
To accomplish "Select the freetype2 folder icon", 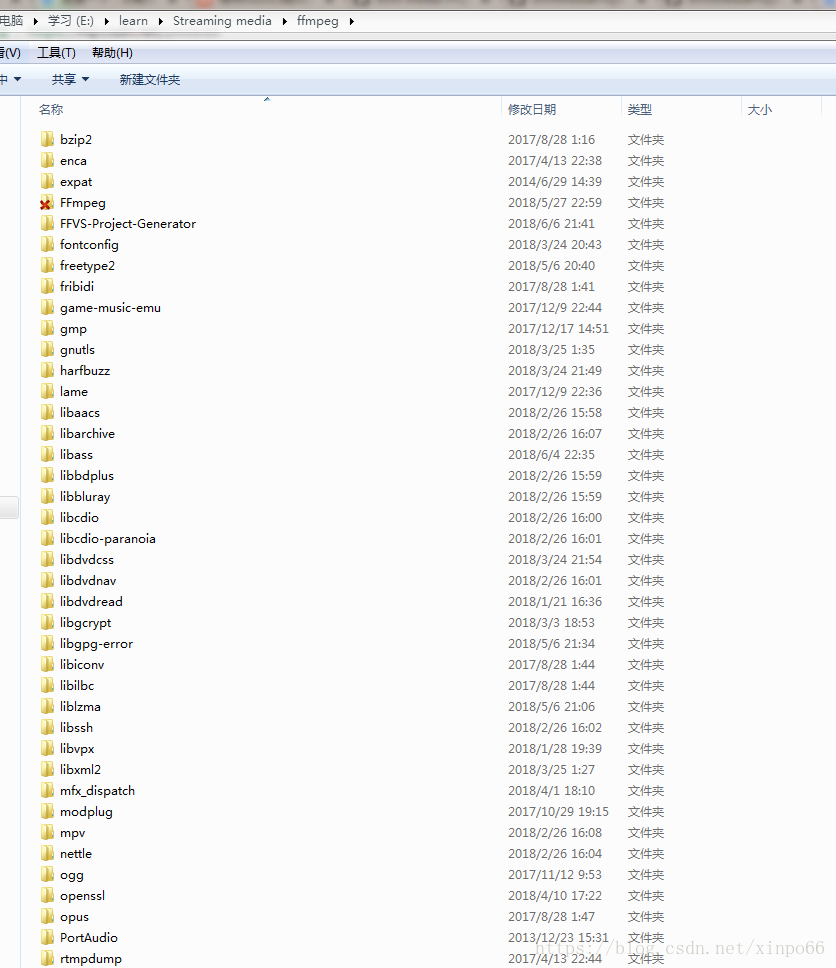I will click(47, 266).
